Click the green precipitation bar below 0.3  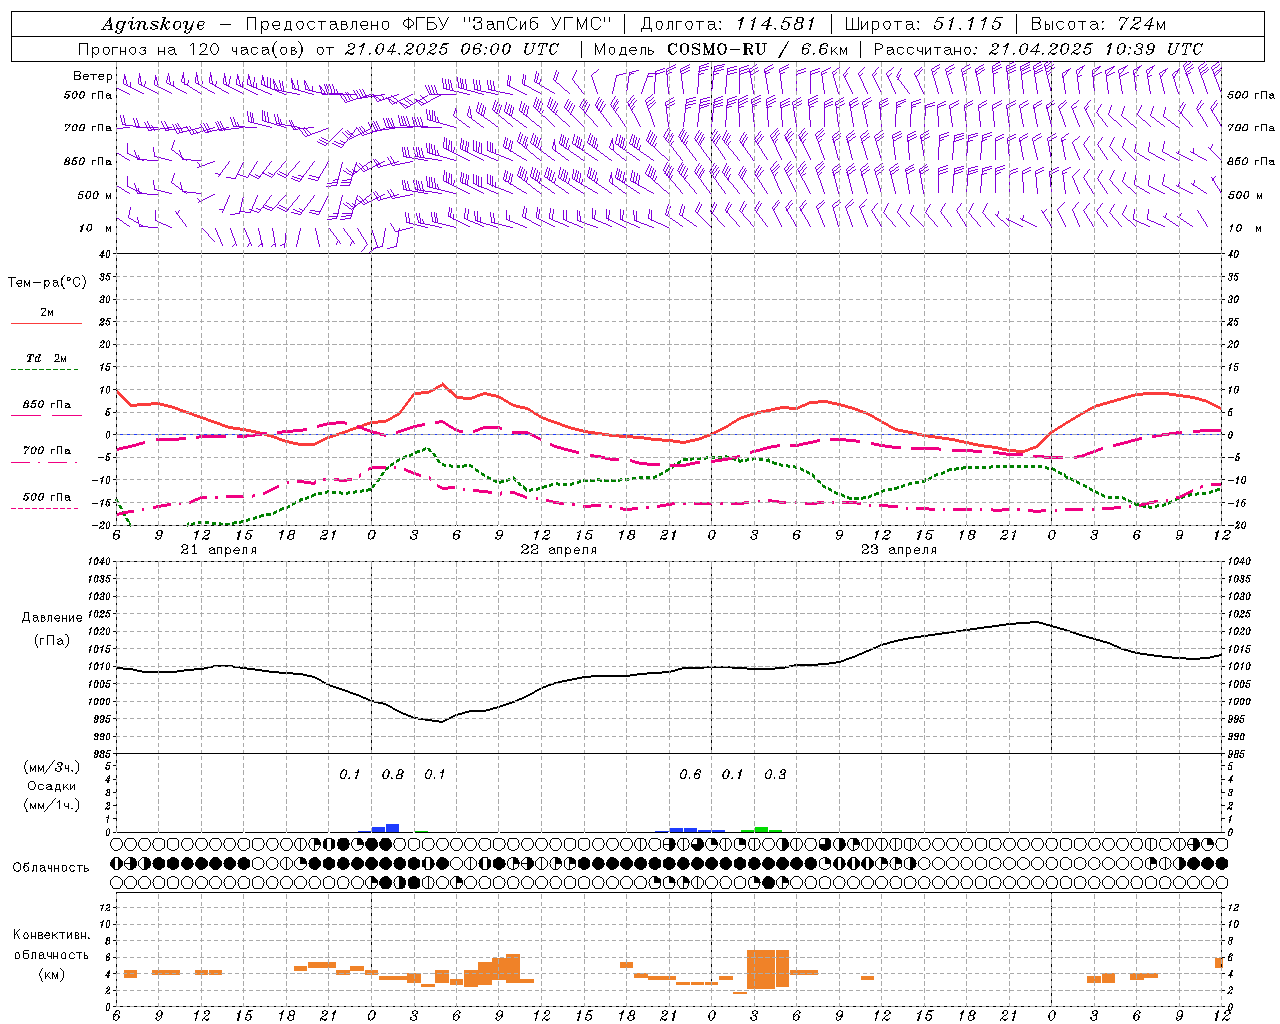[x=761, y=829]
